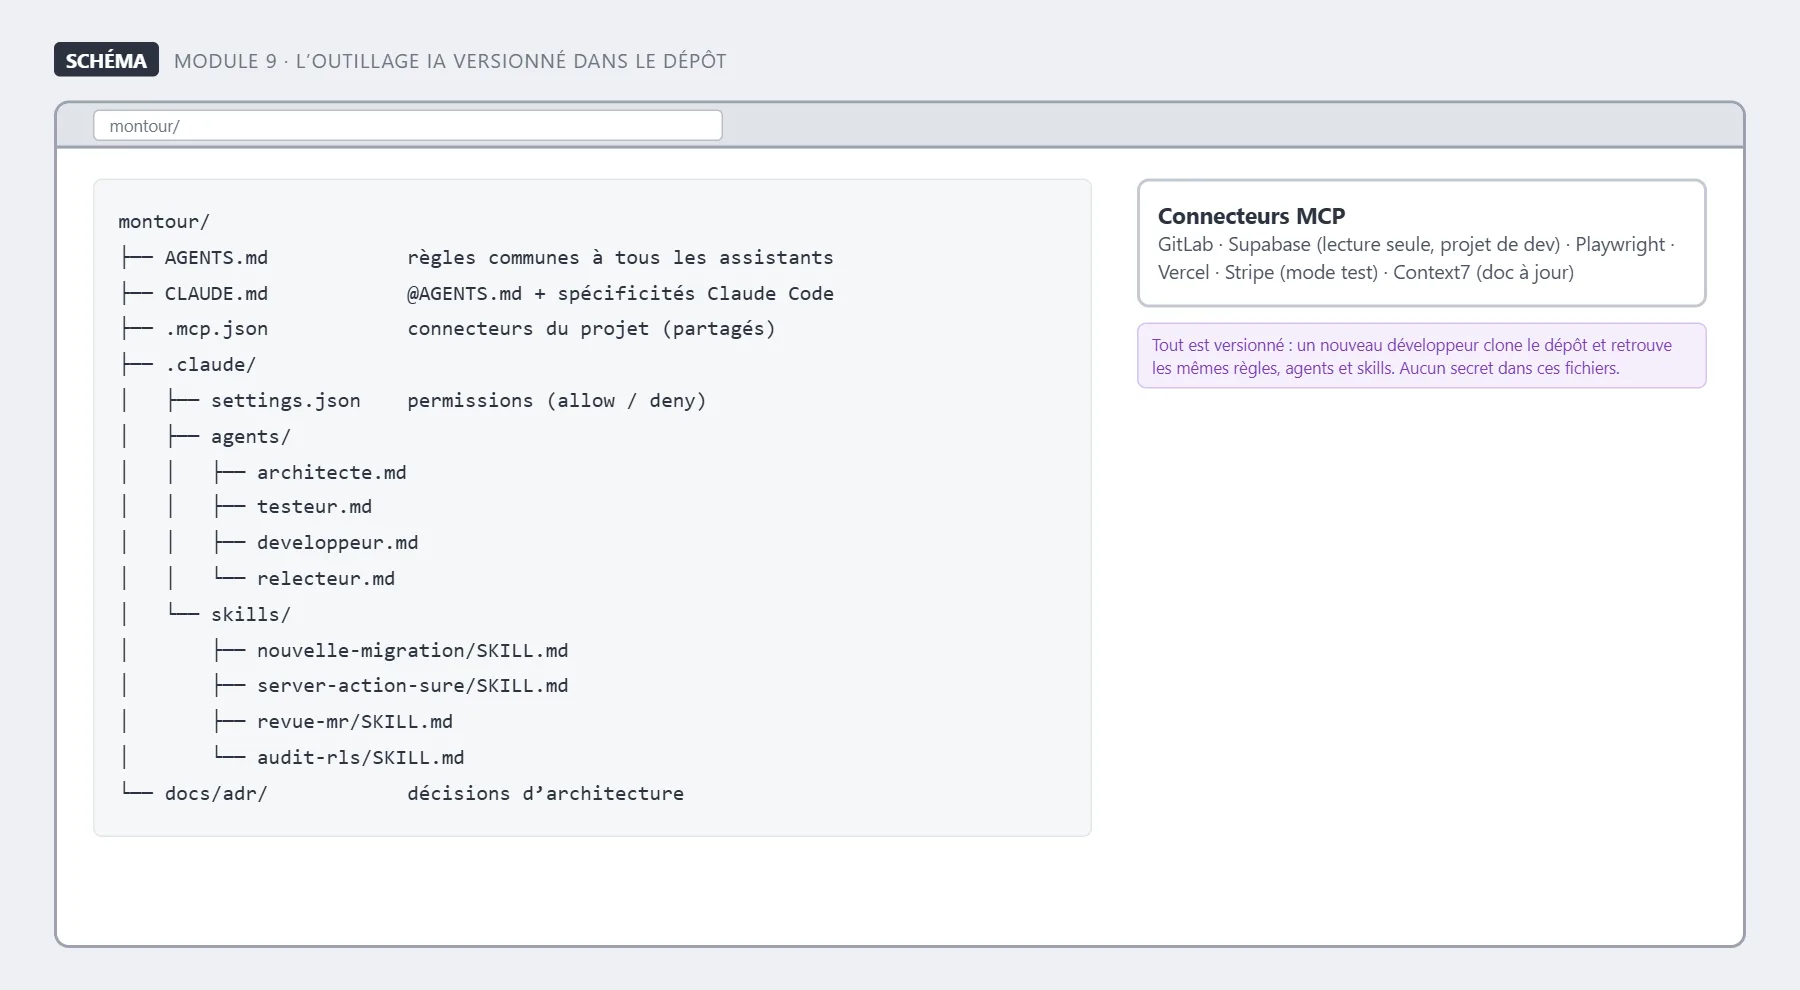Click 'GitLab' in the connectors list
The image size is (1800, 990).
[1185, 245]
